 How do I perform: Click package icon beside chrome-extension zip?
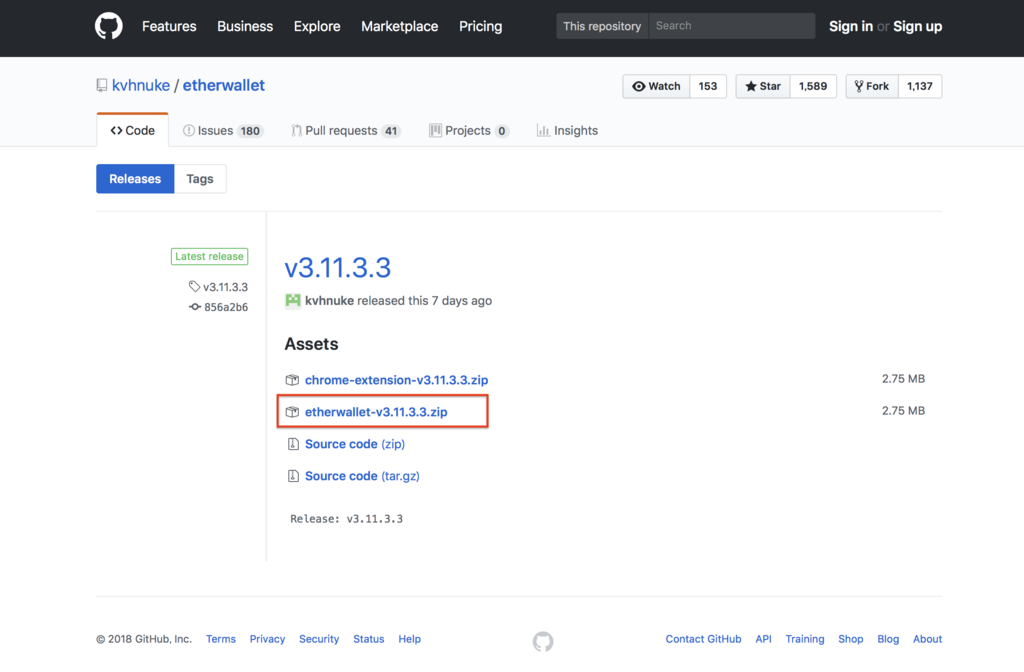point(292,380)
